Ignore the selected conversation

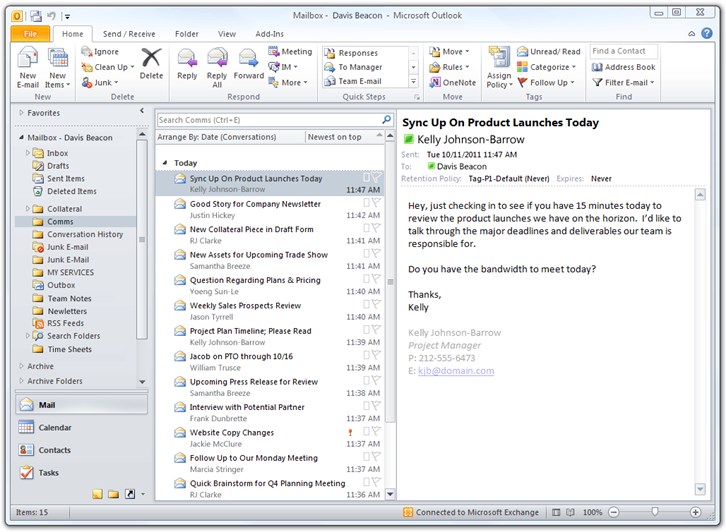[100, 51]
